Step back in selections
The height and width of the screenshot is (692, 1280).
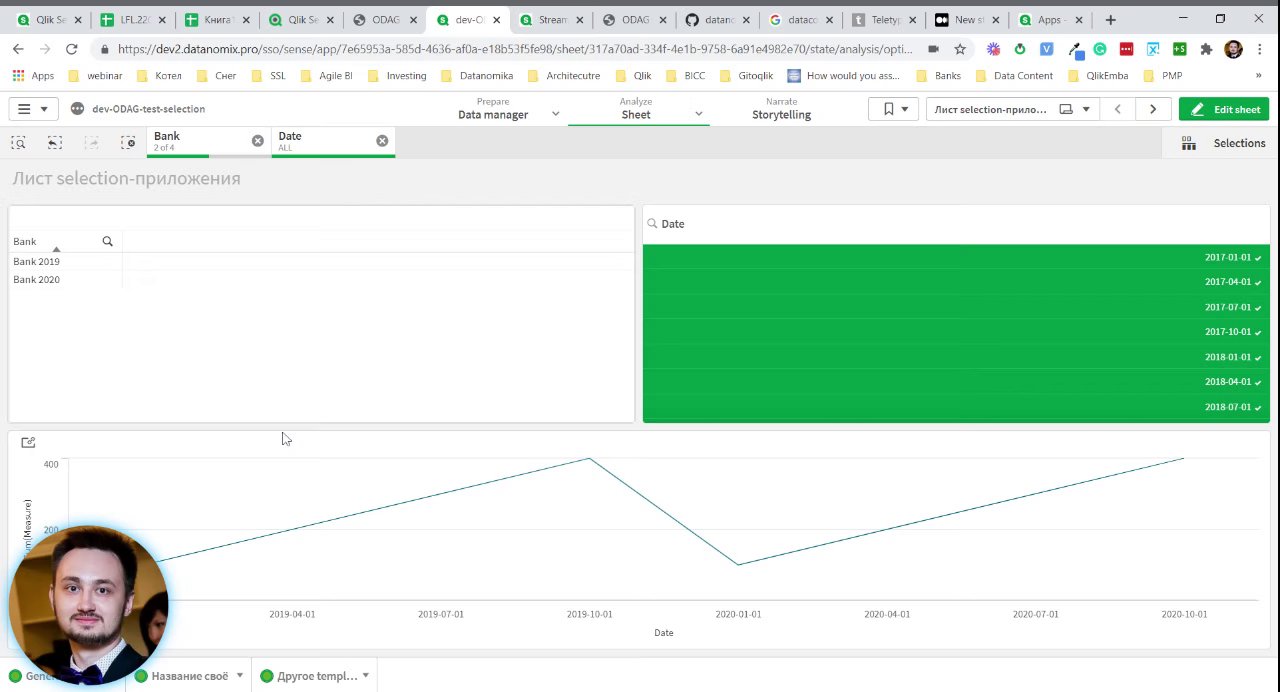[55, 143]
